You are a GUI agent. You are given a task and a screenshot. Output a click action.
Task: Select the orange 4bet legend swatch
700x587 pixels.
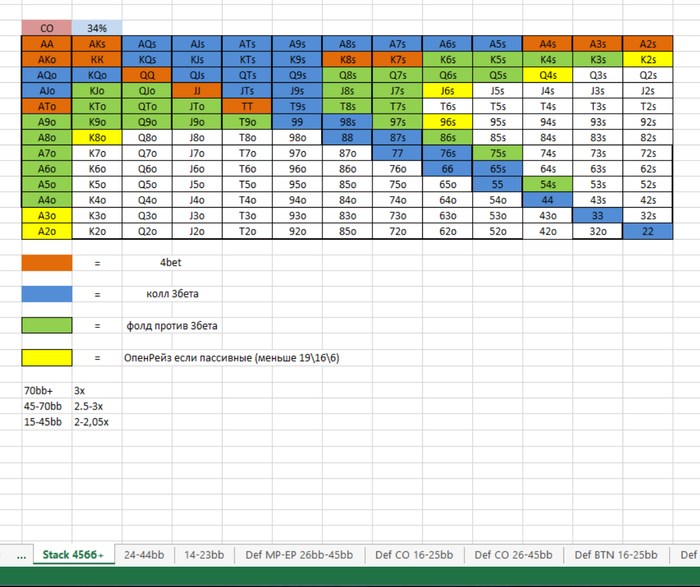click(47, 263)
